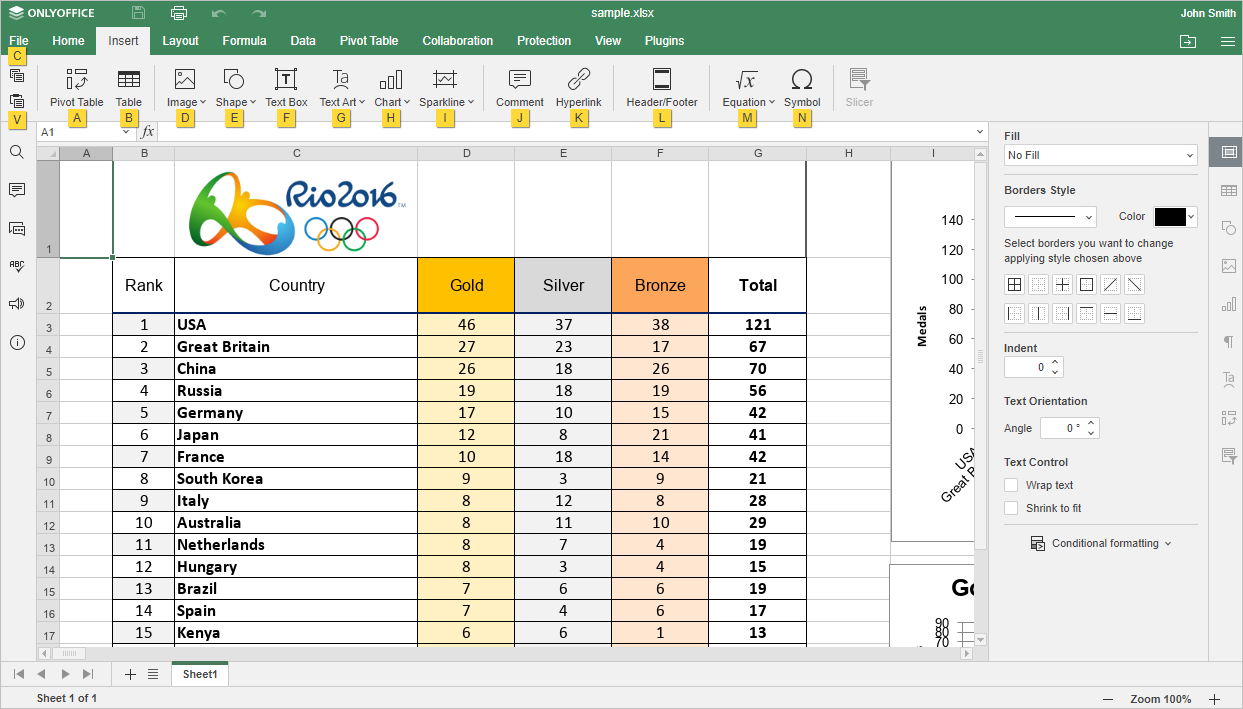Open Feedback & Support speaker icon

17,304
